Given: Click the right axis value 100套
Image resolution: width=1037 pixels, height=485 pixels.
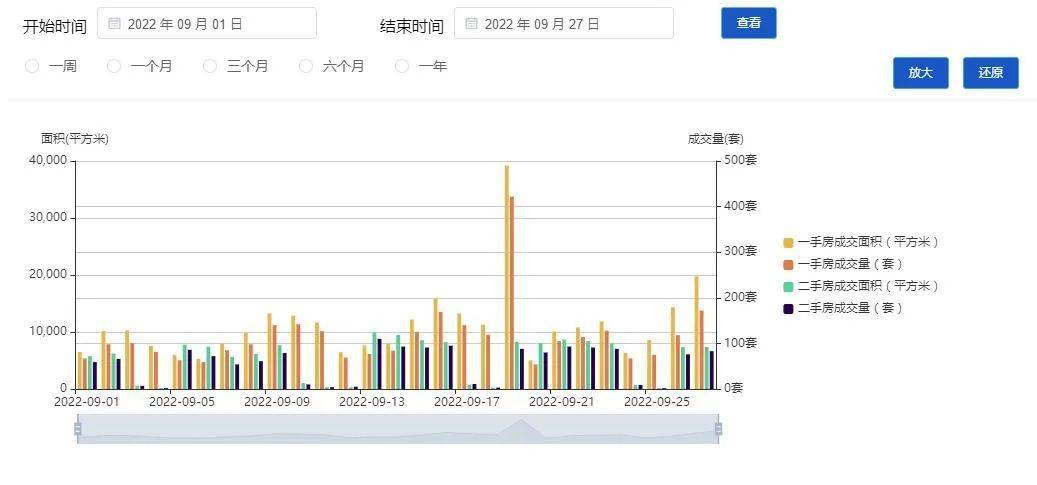Looking at the screenshot, I should [x=741, y=343].
